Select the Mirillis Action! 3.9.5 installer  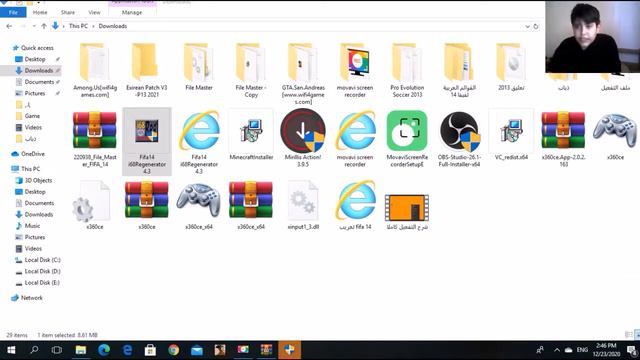coord(303,139)
